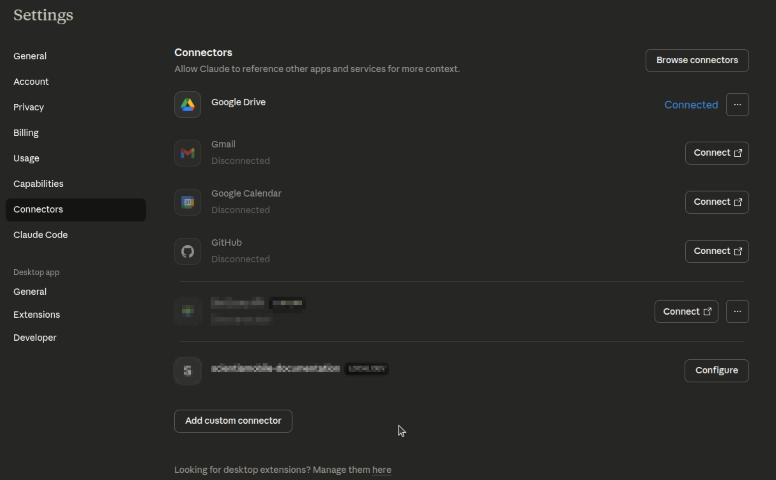Screen dimensions: 776x480
Task: Go to Account settings
Action: pos(76,82)
